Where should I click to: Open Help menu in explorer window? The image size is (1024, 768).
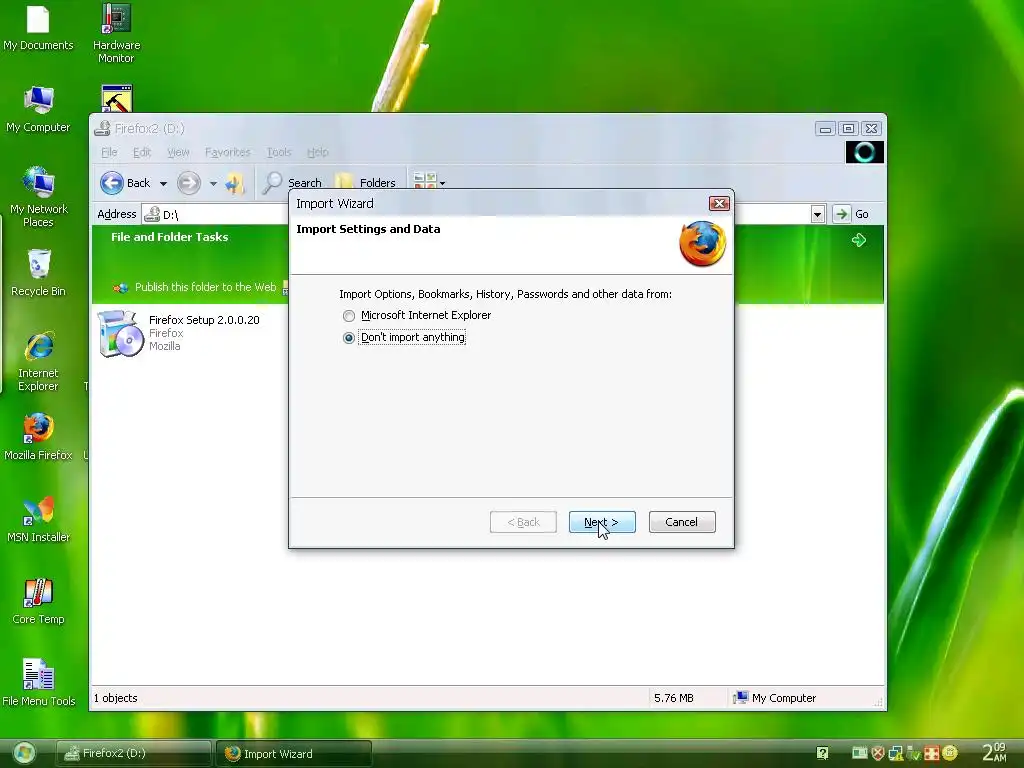317,152
